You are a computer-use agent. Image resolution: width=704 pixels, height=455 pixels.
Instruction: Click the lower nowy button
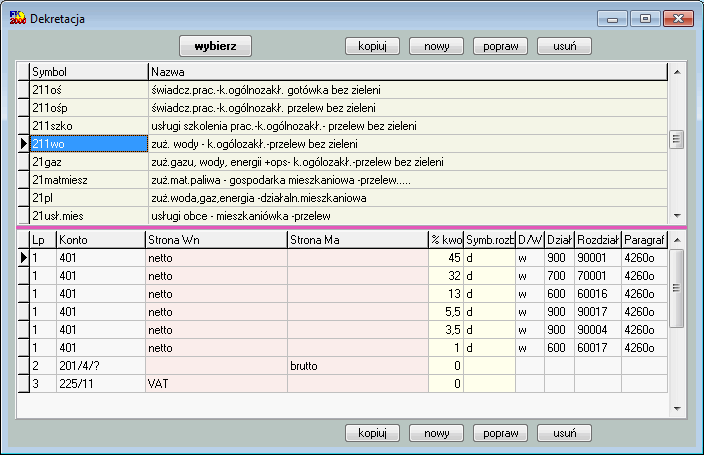click(x=436, y=433)
